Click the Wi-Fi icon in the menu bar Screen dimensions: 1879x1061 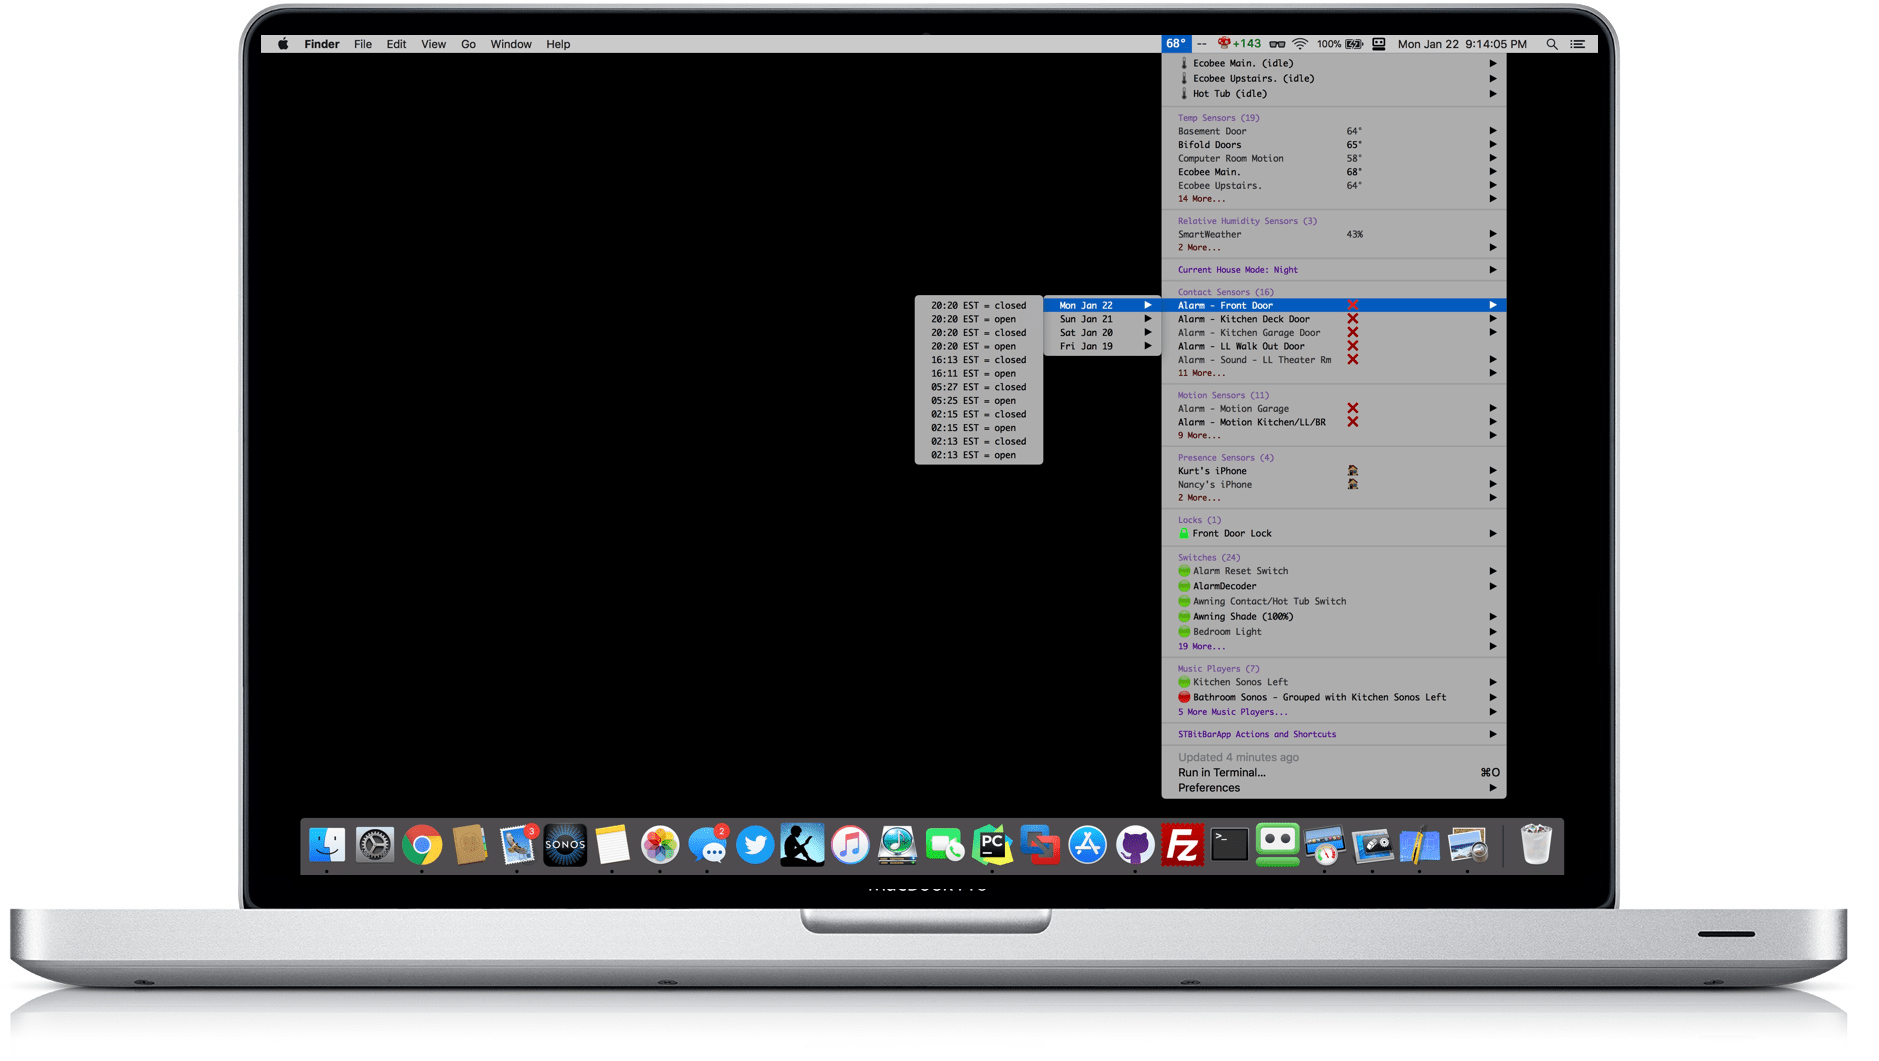1299,43
